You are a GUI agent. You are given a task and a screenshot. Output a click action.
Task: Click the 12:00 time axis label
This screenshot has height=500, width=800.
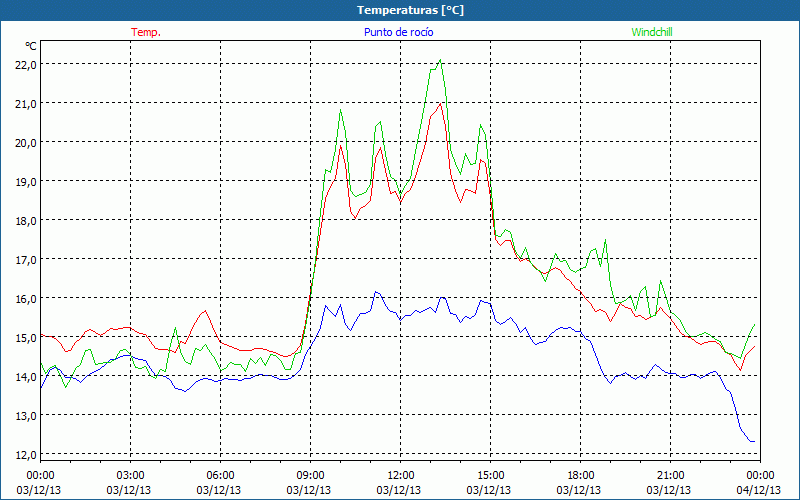point(401,476)
